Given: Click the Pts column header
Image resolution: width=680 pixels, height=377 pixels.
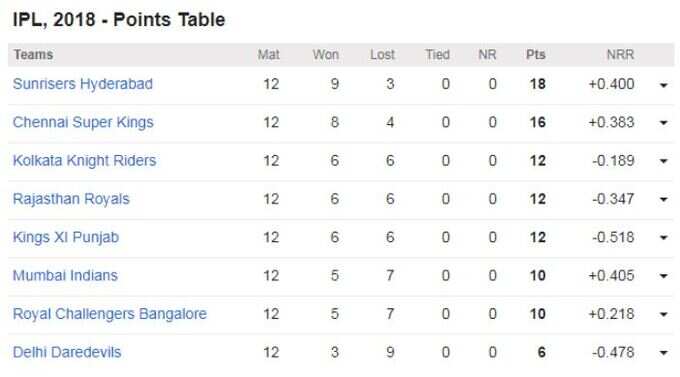Looking at the screenshot, I should point(536,55).
